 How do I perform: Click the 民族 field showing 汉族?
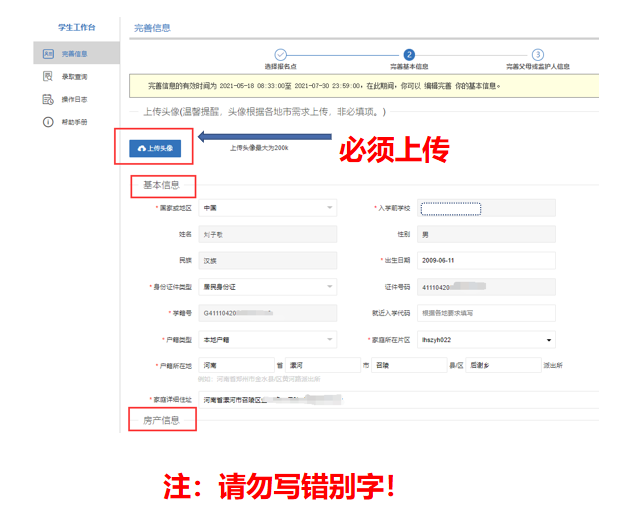(x=268, y=261)
